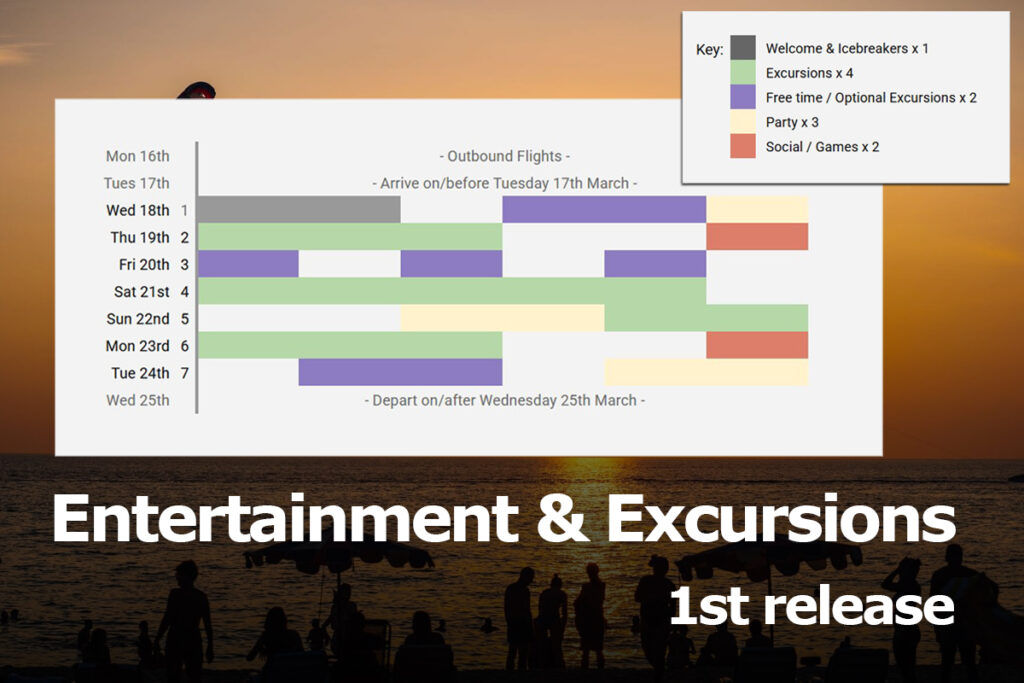
Task: Click the Arrive on/before Tuesday 17th March note
Action: 505,183
